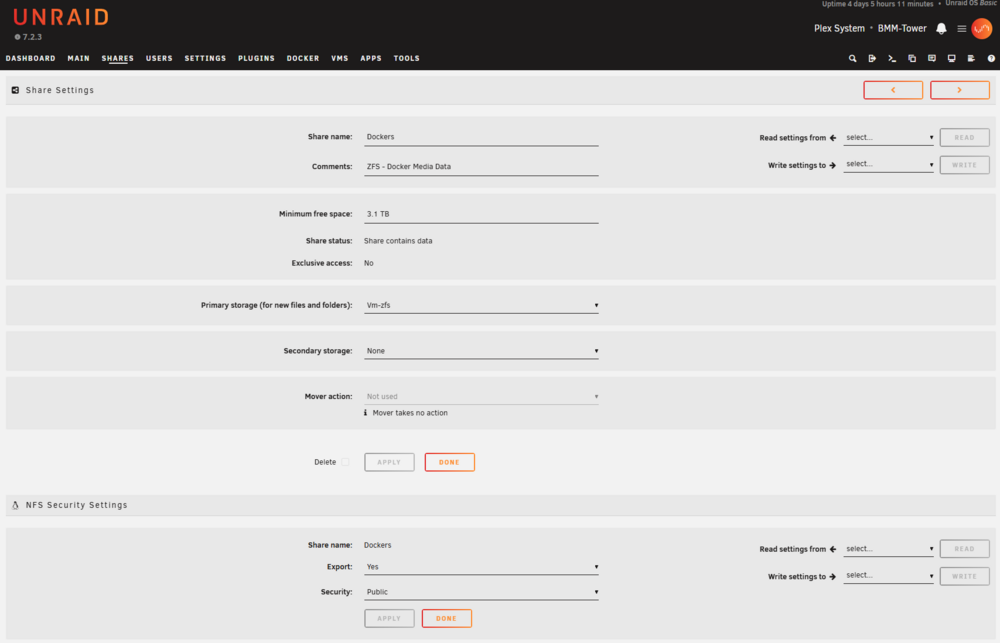The height and width of the screenshot is (643, 1000).
Task: Go to the previous share arrow button
Action: click(x=893, y=90)
